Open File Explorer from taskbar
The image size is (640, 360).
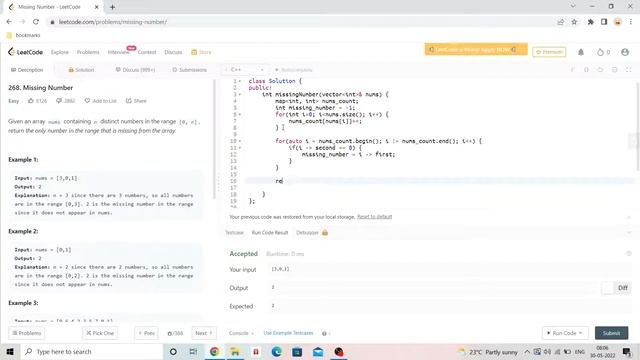(235, 351)
